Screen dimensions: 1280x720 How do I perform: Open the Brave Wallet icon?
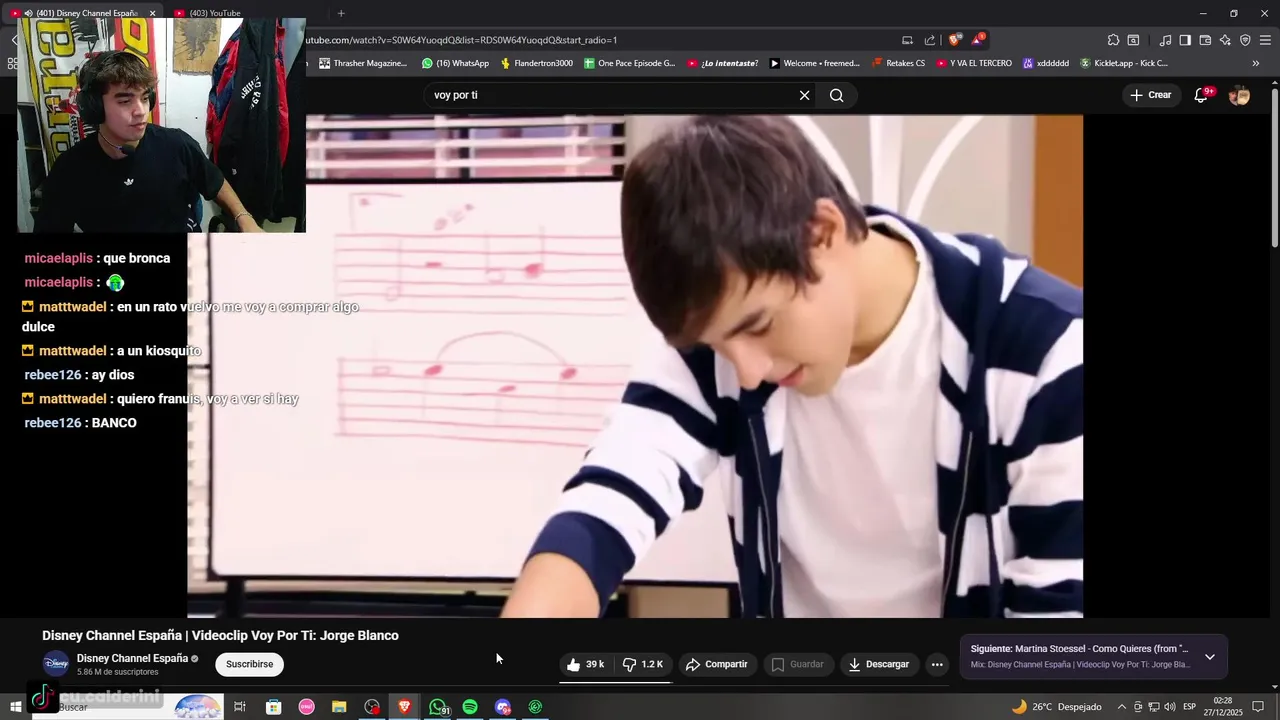coord(1205,40)
